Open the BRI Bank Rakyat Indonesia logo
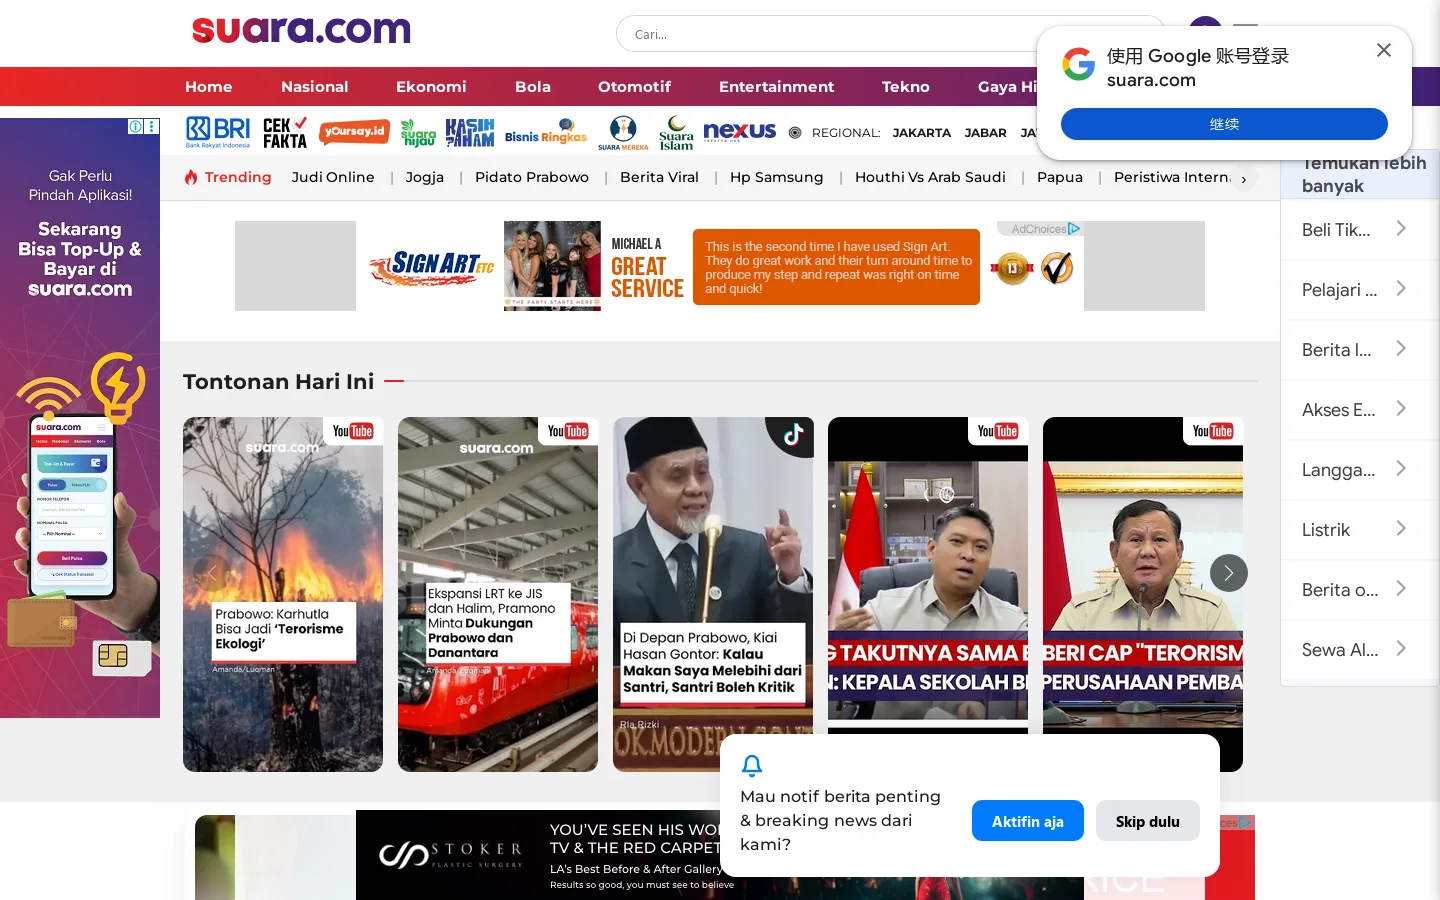Screen dimensions: 1440x900 click(x=218, y=132)
